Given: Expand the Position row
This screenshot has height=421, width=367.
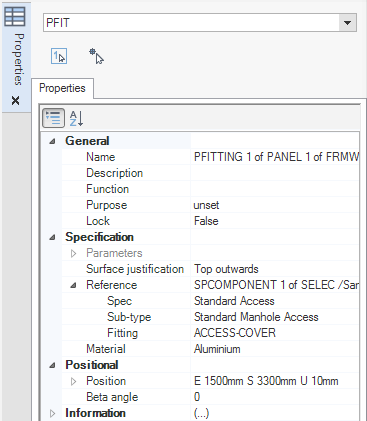Looking at the screenshot, I should [73, 381].
